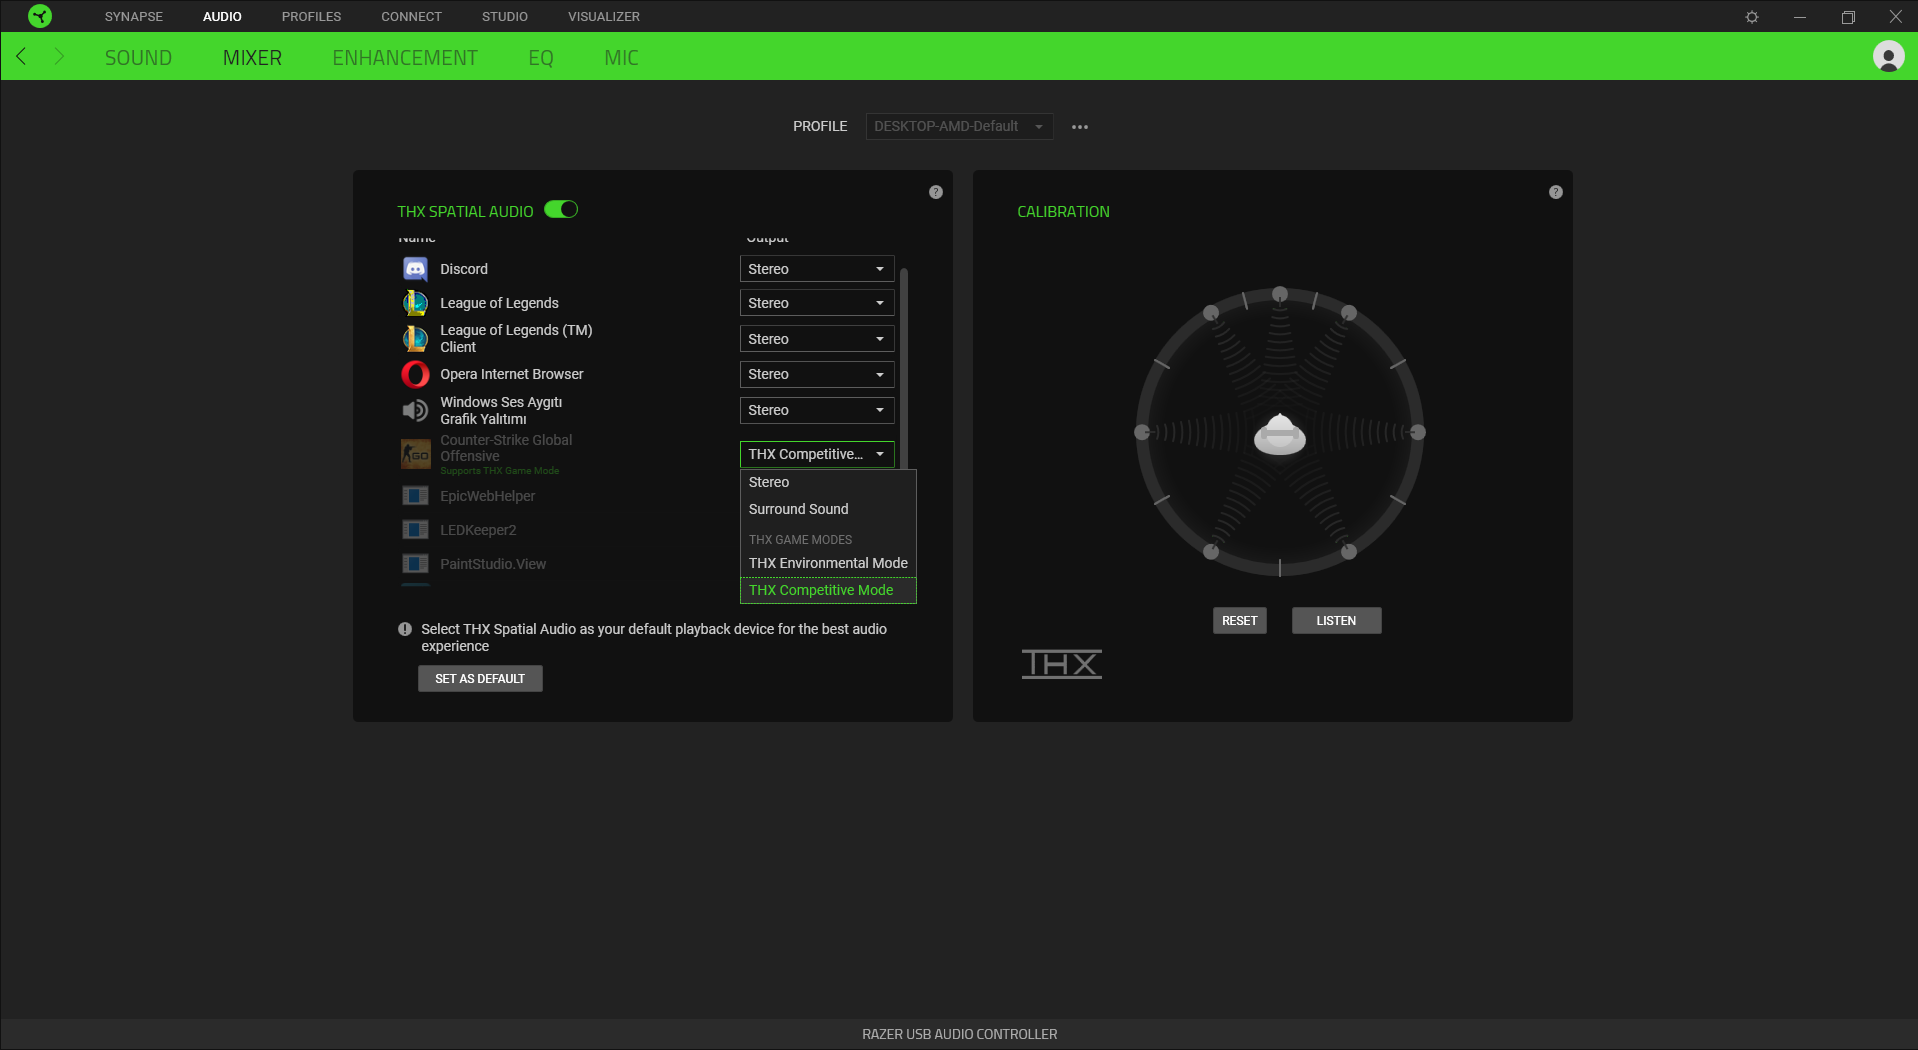The image size is (1918, 1050).
Task: Open the VISUALIZER tab
Action: click(604, 17)
